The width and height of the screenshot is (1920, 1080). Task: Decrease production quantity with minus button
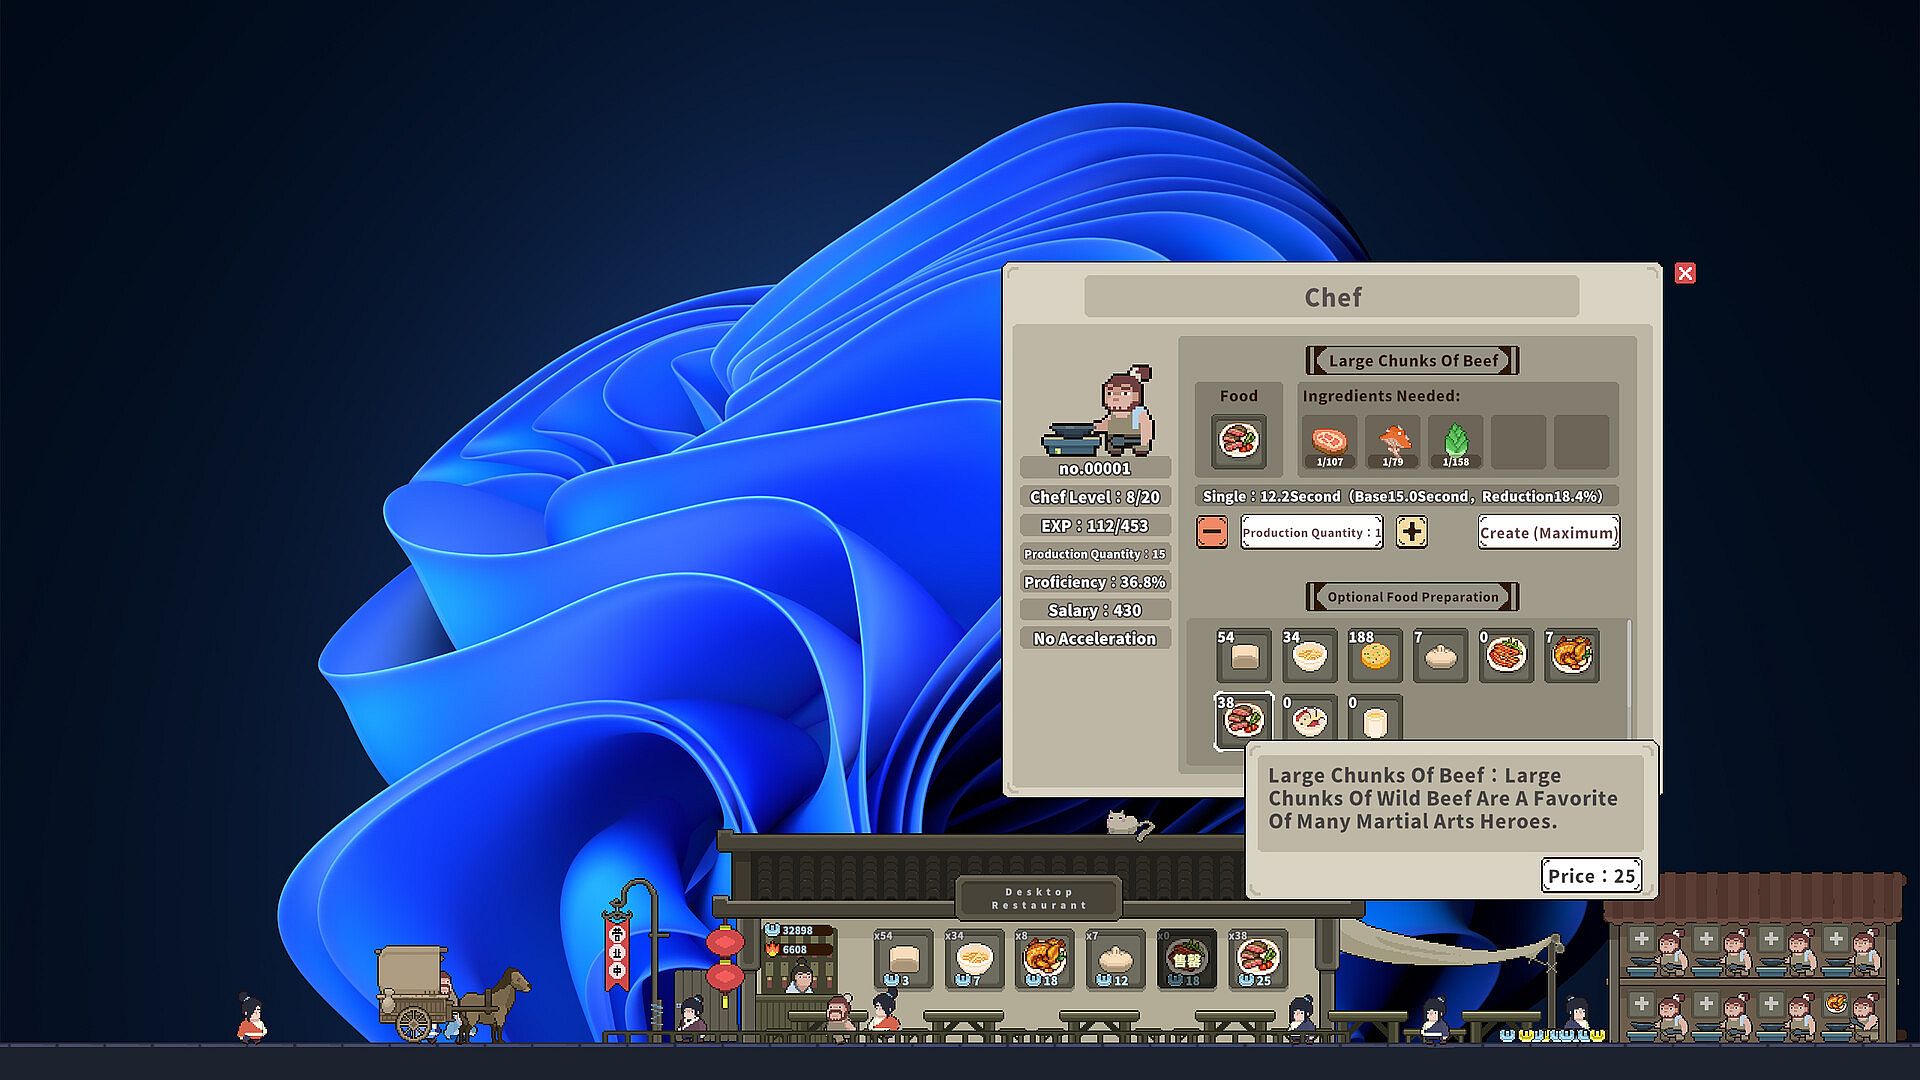coord(1212,532)
